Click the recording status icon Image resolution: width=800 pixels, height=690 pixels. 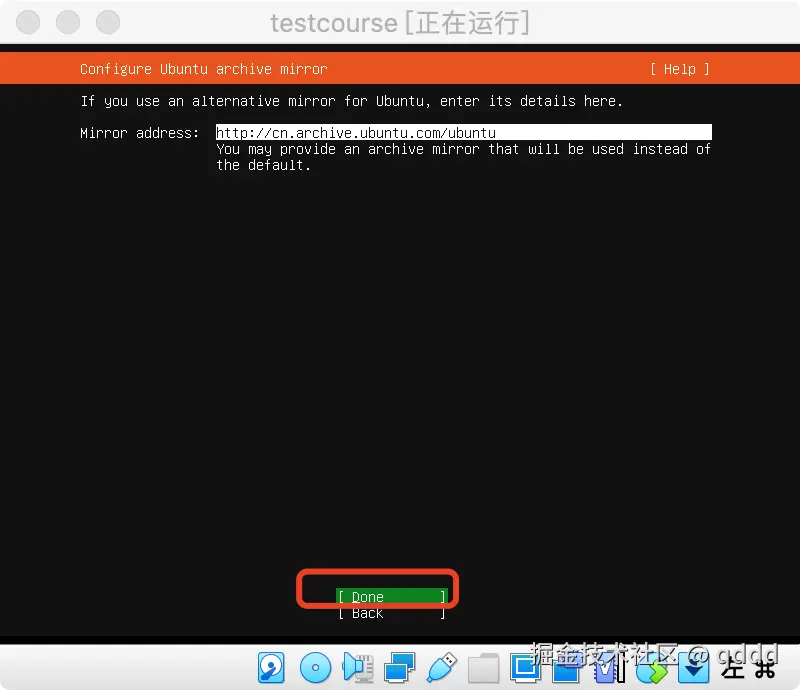[567, 668]
